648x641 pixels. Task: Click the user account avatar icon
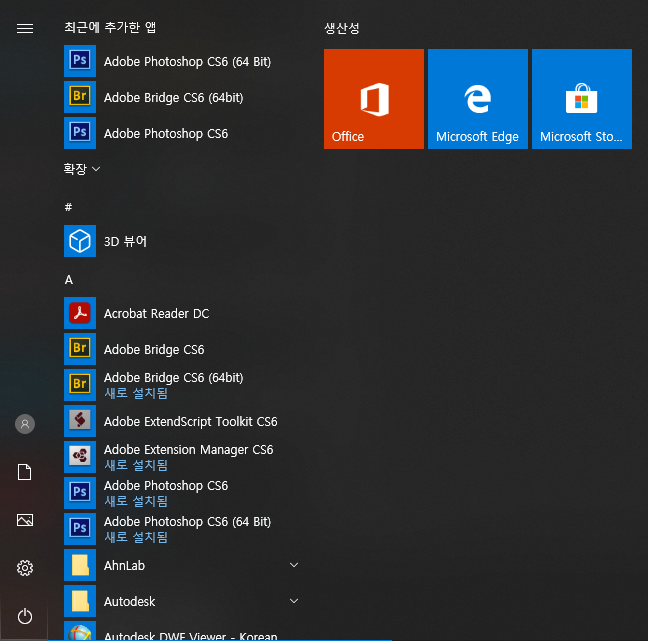pos(25,424)
